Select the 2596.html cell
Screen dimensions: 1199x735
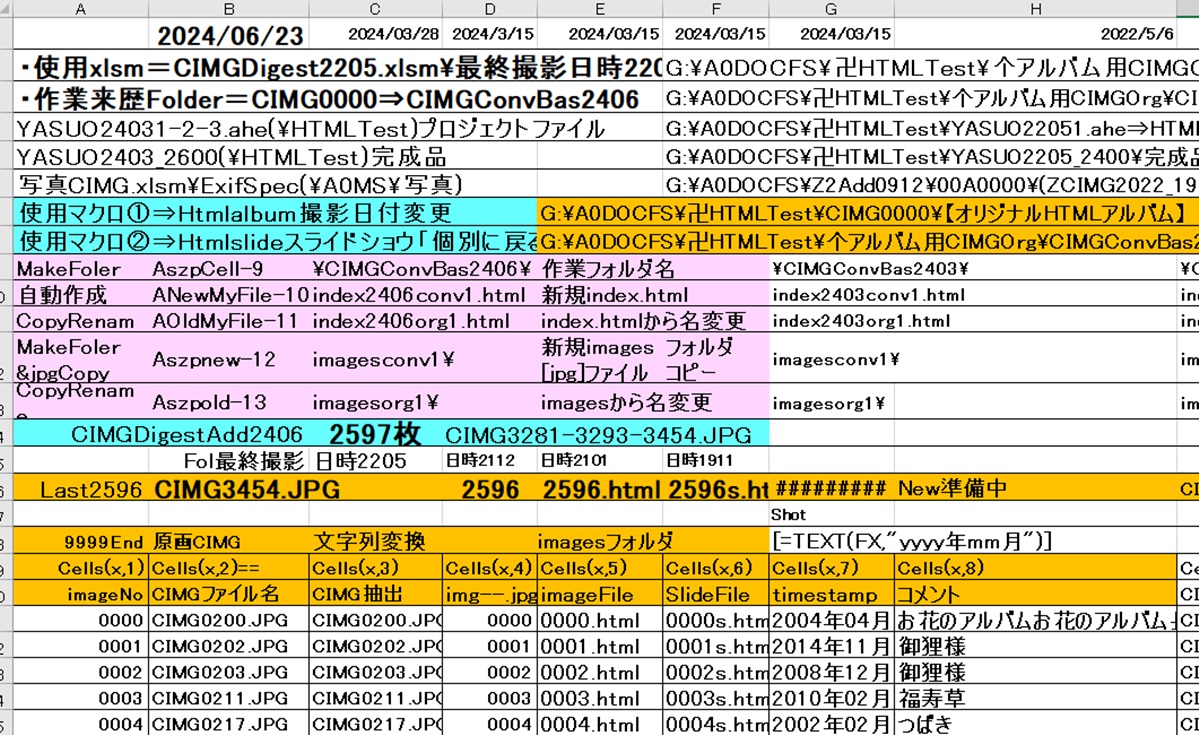(600, 489)
